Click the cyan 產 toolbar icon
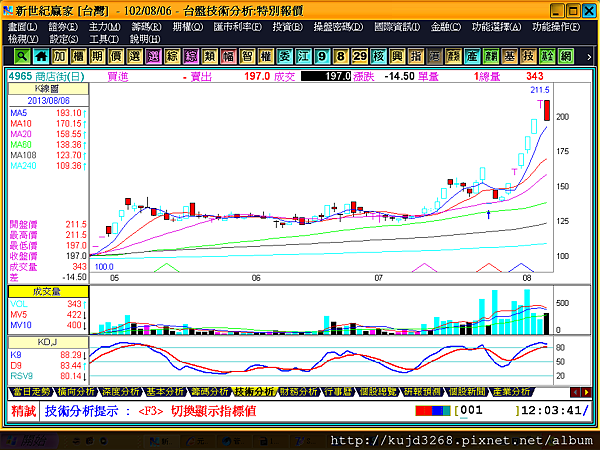 [472, 57]
